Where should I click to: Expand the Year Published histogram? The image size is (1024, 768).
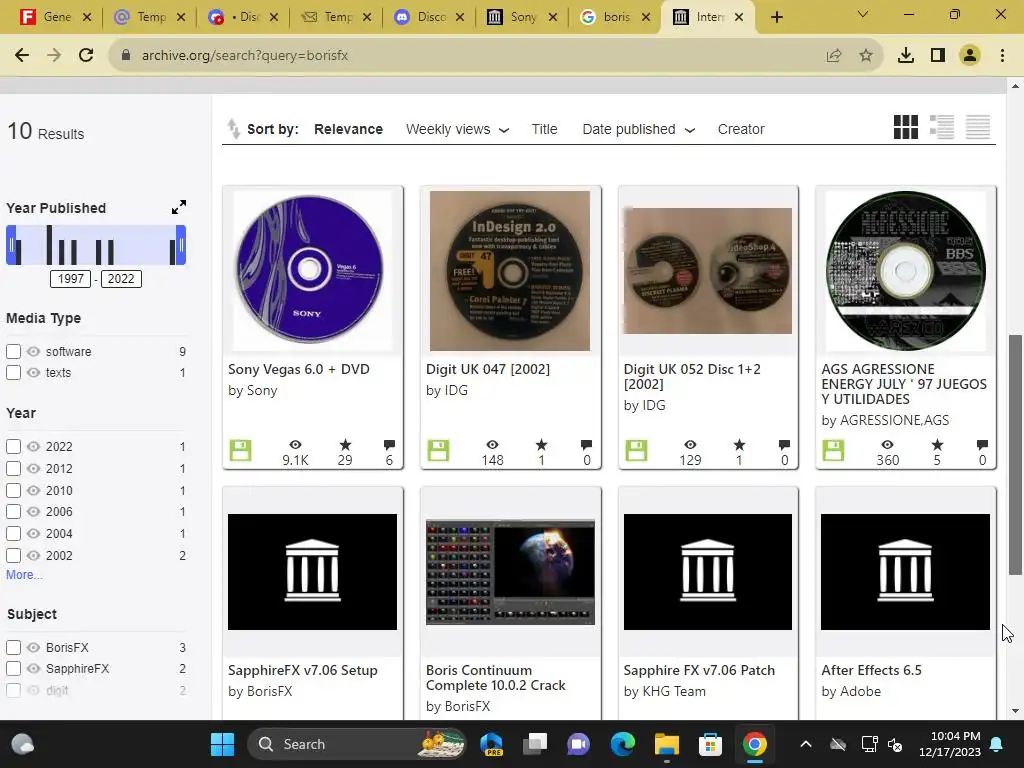coord(178,208)
